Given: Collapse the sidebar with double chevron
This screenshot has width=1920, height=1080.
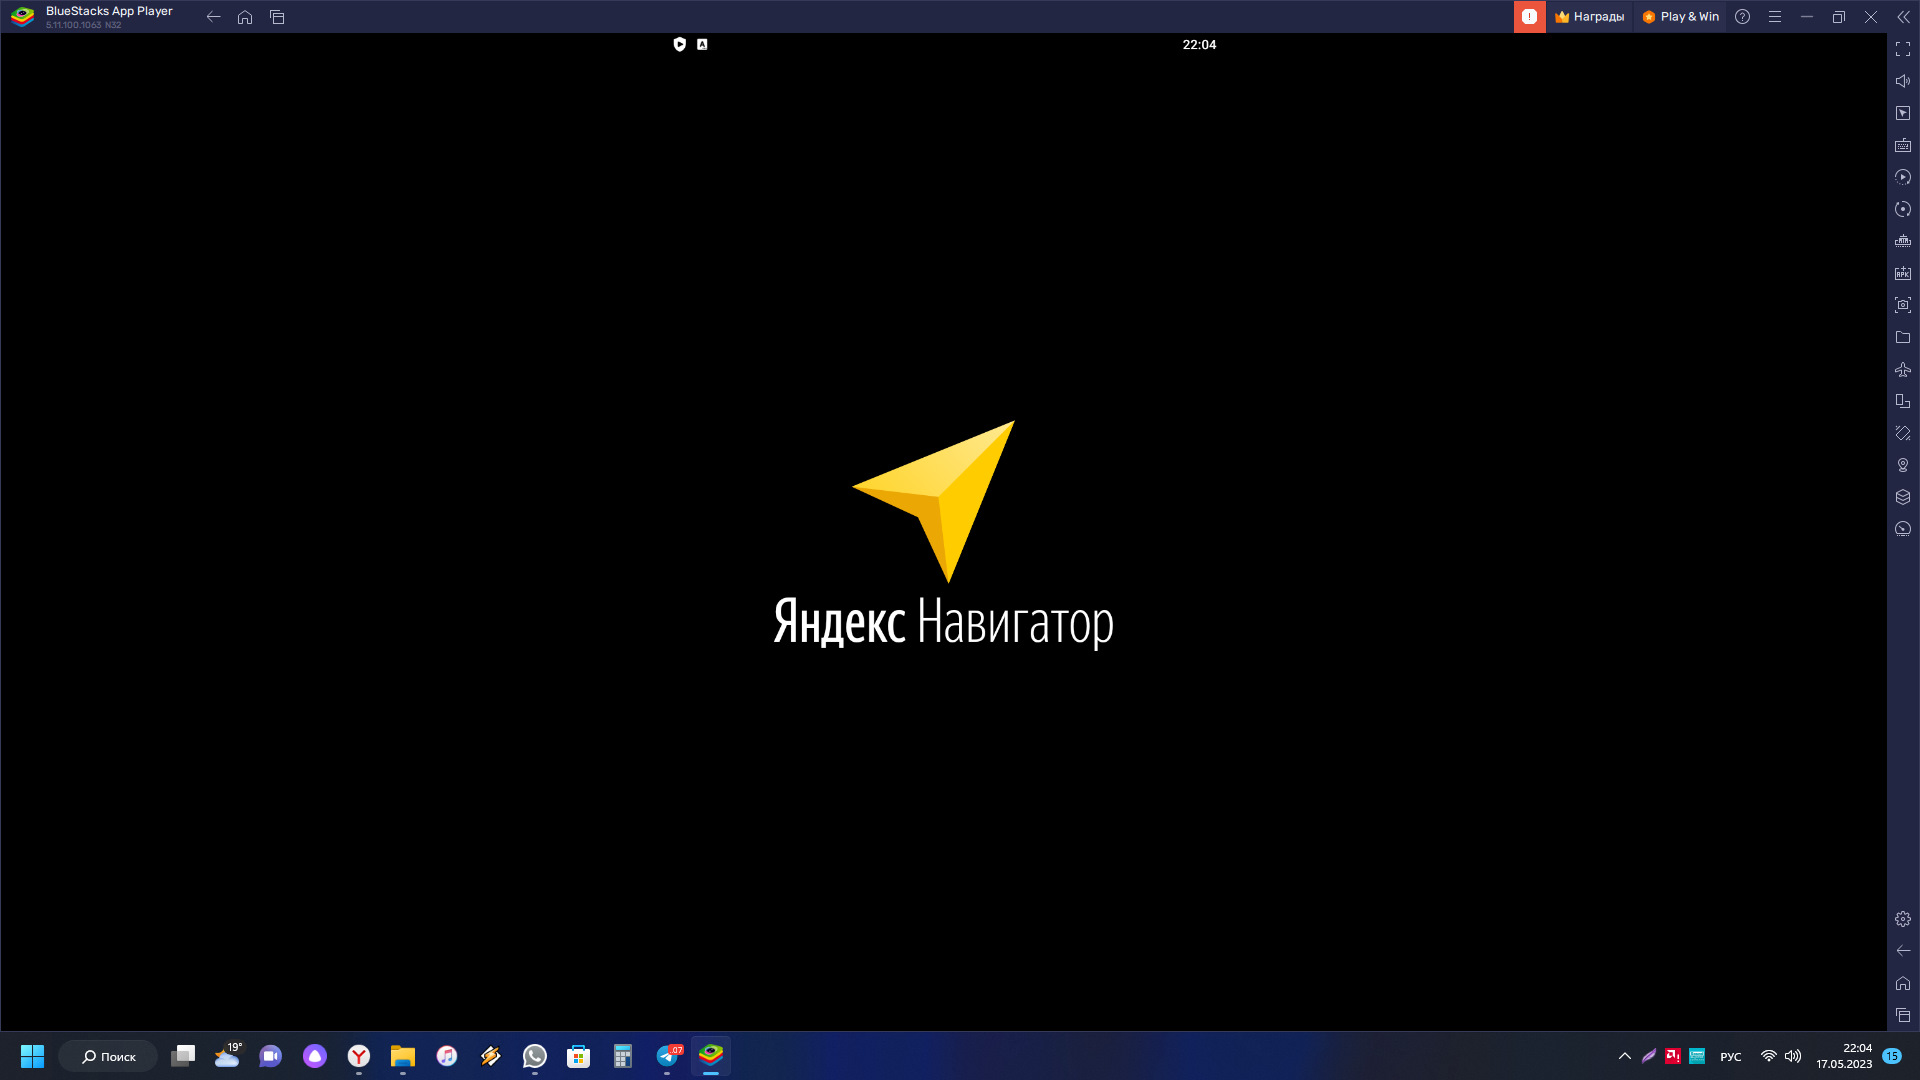Looking at the screenshot, I should click(x=1902, y=17).
